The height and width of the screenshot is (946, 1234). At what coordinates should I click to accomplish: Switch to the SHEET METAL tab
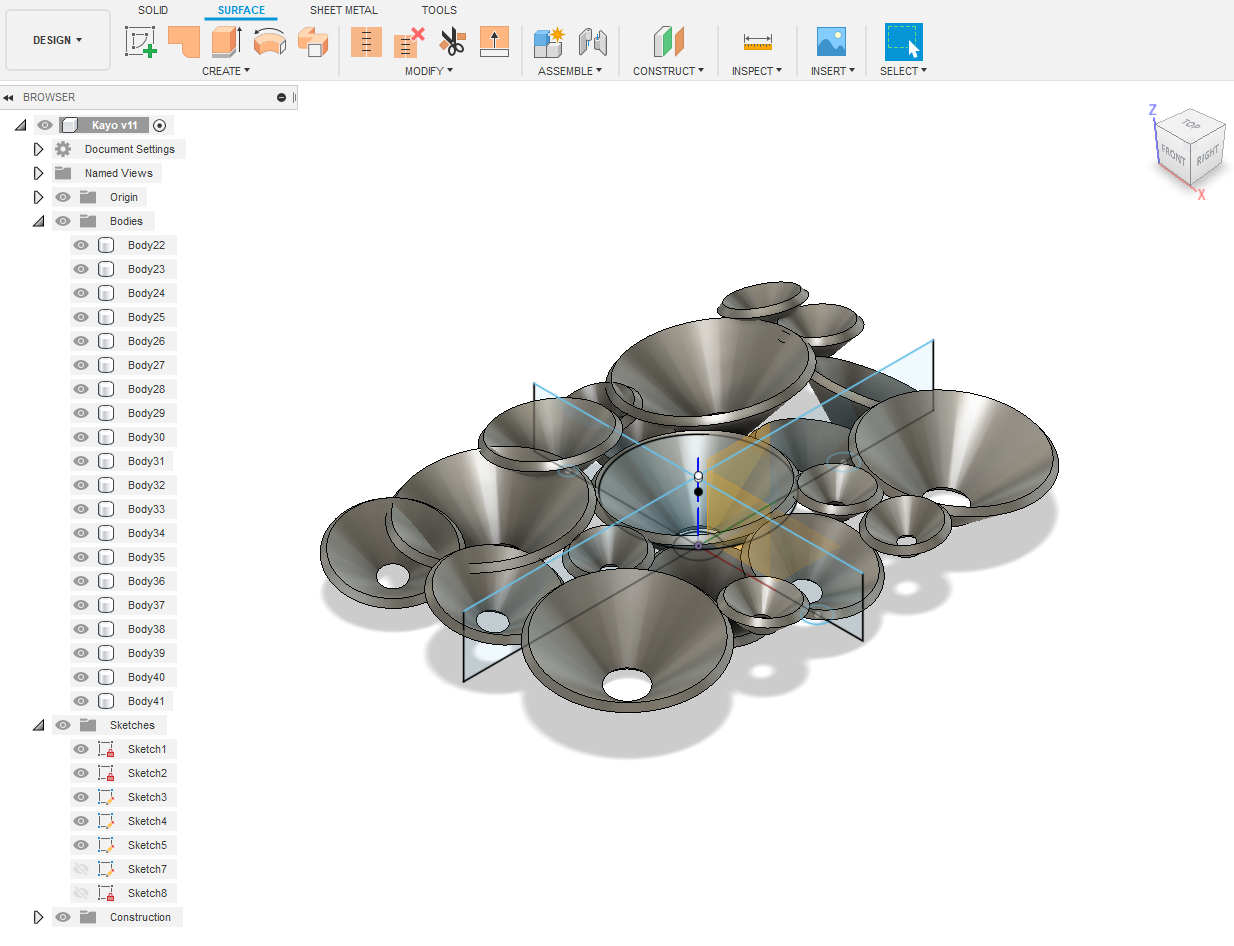click(x=344, y=10)
